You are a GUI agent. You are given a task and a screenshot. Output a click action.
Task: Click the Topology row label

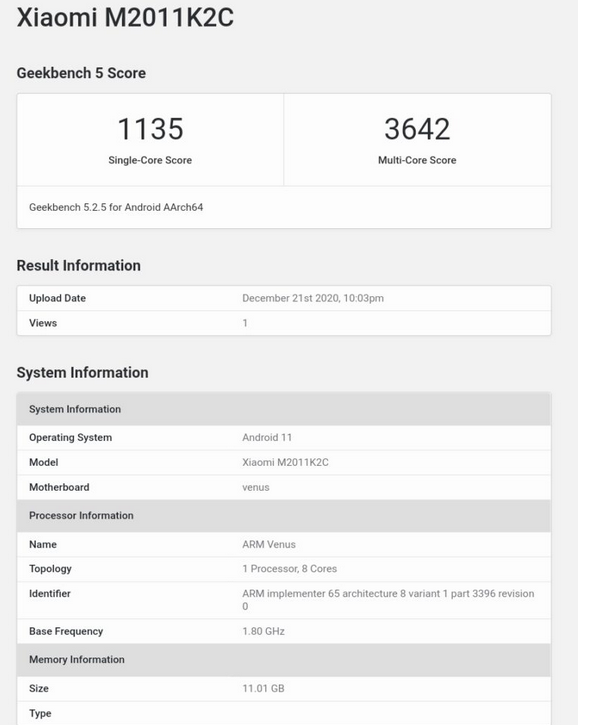pyautogui.click(x=50, y=569)
